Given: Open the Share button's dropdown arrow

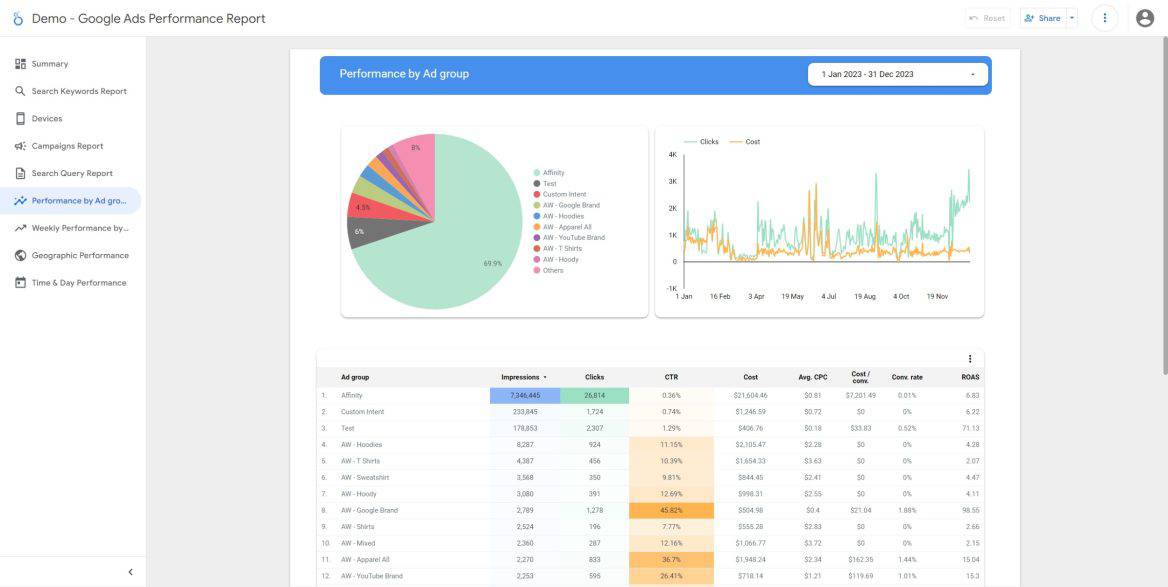Looking at the screenshot, I should [1070, 17].
